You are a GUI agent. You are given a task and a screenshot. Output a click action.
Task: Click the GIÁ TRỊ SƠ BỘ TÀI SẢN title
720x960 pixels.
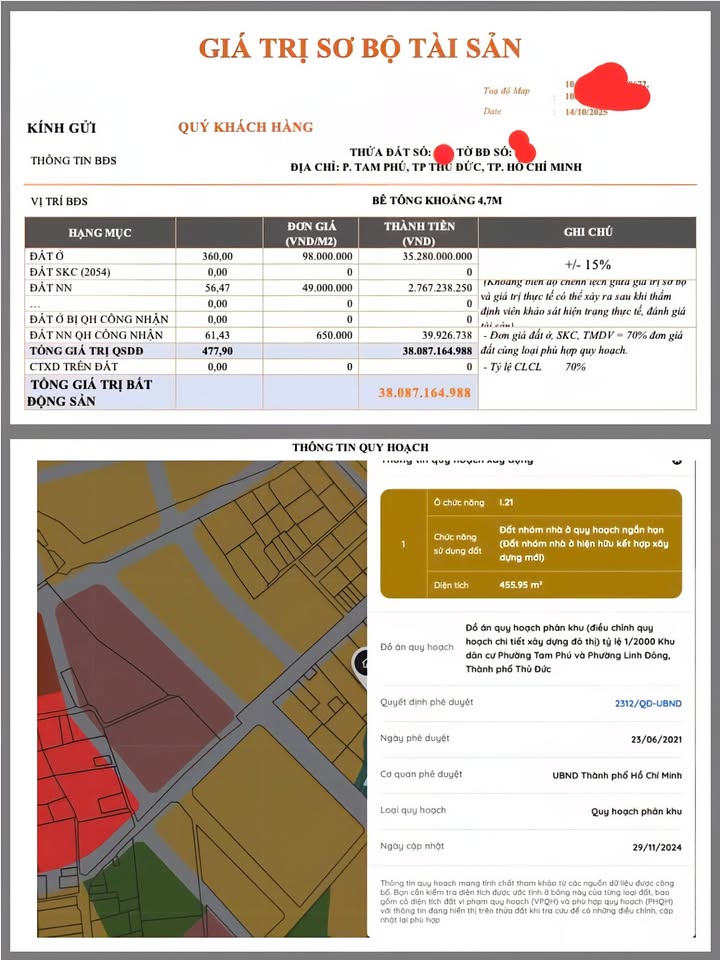tap(359, 47)
